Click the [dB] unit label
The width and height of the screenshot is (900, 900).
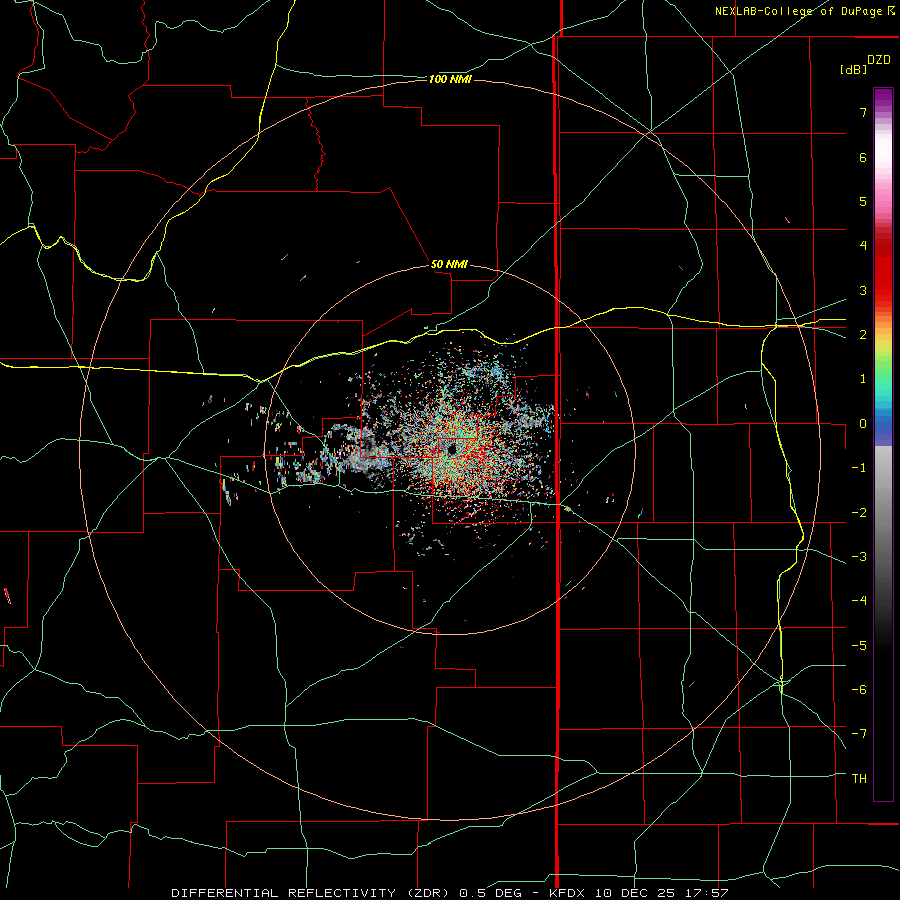(853, 70)
